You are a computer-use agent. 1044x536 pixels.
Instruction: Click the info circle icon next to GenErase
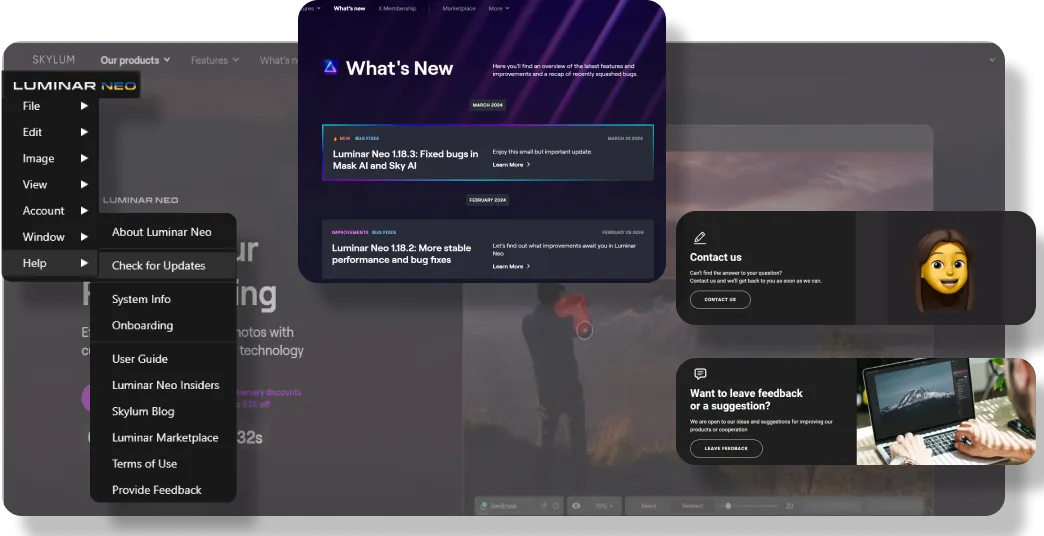pyautogui.click(x=555, y=506)
